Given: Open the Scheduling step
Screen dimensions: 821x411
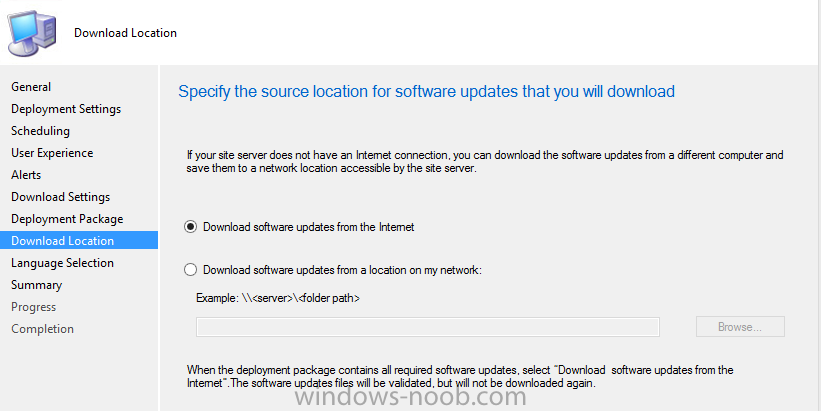Looking at the screenshot, I should pyautogui.click(x=40, y=131).
